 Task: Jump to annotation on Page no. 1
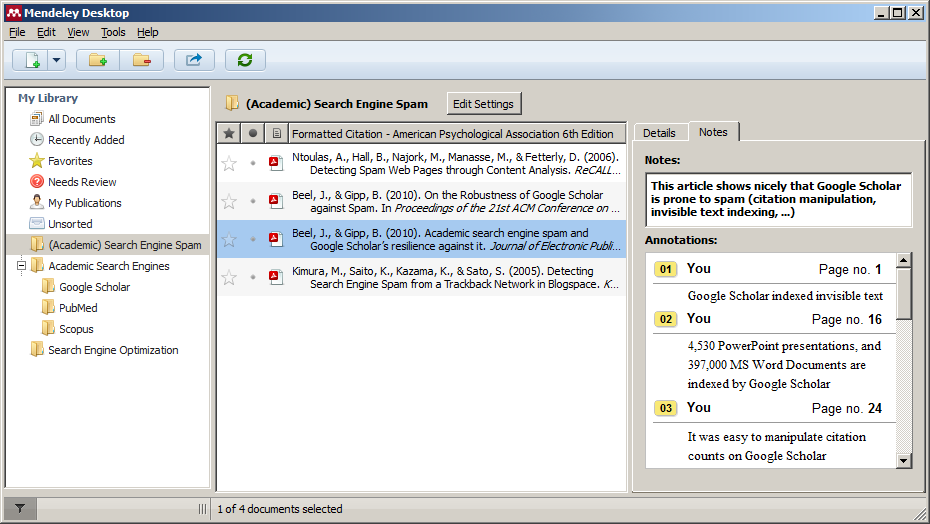coord(850,269)
